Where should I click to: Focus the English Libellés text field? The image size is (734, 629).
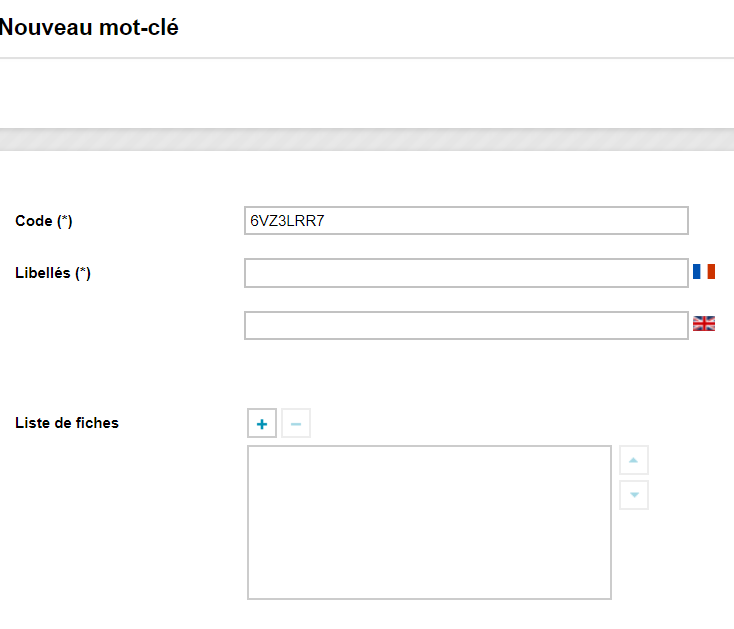tap(466, 325)
